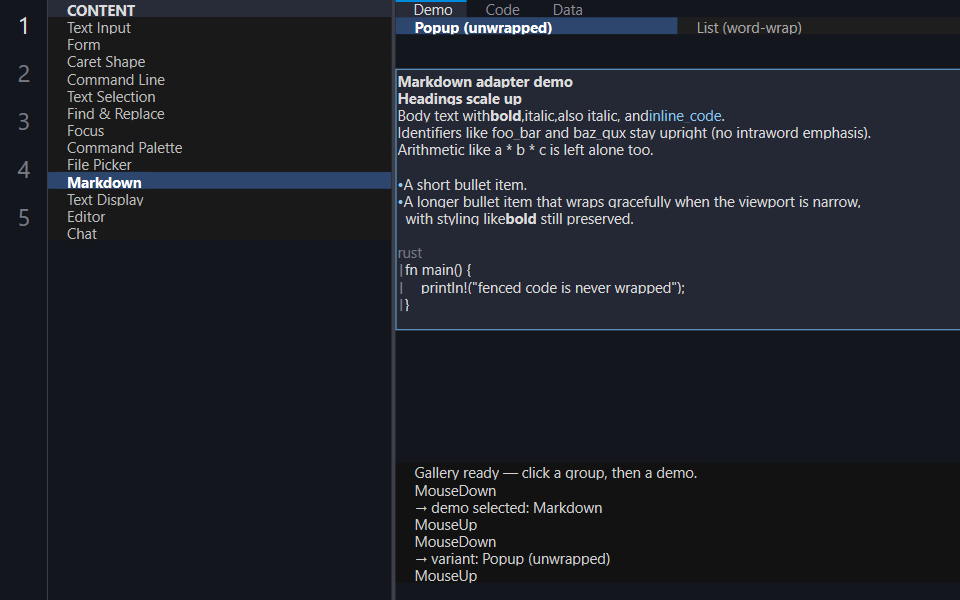Choose the Text Selection demo
The image size is (960, 600).
point(219,97)
